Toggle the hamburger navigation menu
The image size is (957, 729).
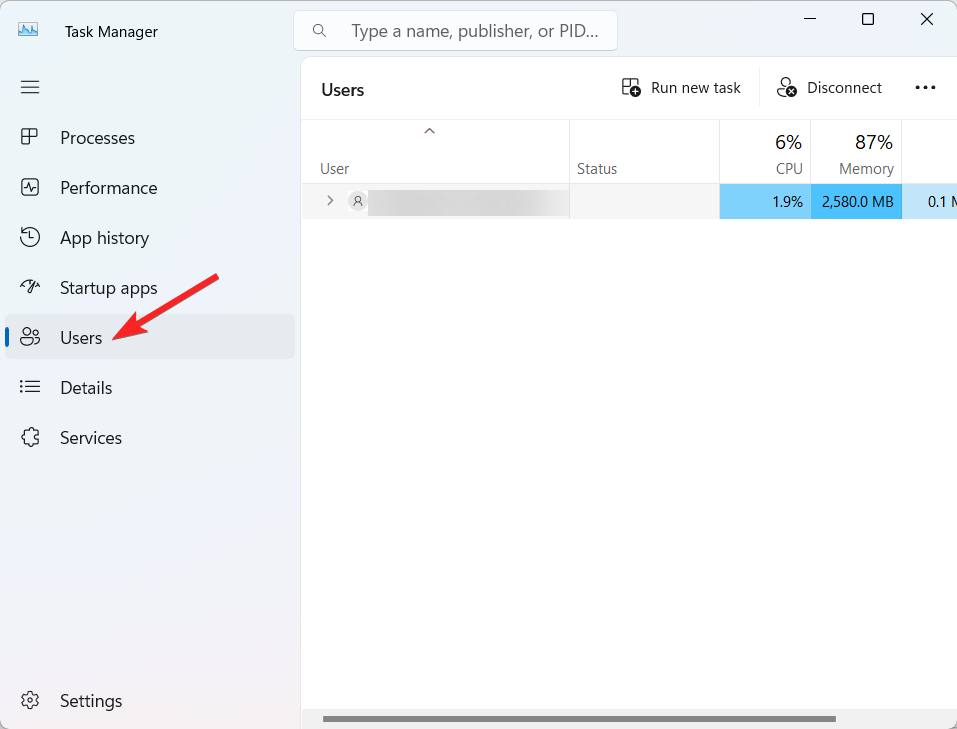30,87
